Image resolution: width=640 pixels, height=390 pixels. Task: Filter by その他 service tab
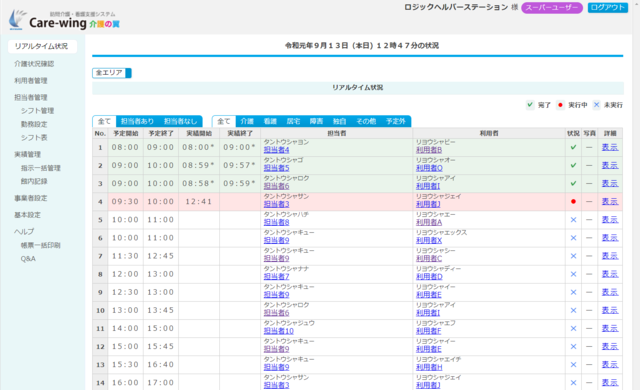click(366, 121)
